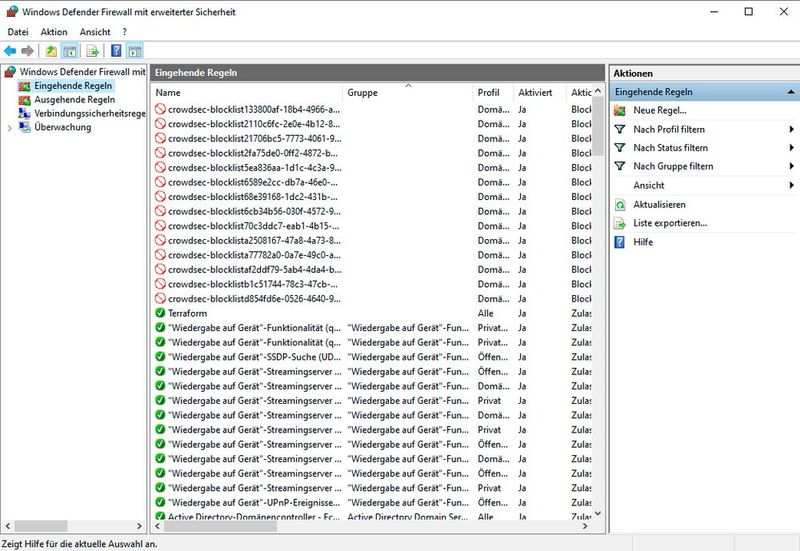This screenshot has width=800, height=551.
Task: Click the Eingehende Regeln tree icon
Action: [24, 86]
